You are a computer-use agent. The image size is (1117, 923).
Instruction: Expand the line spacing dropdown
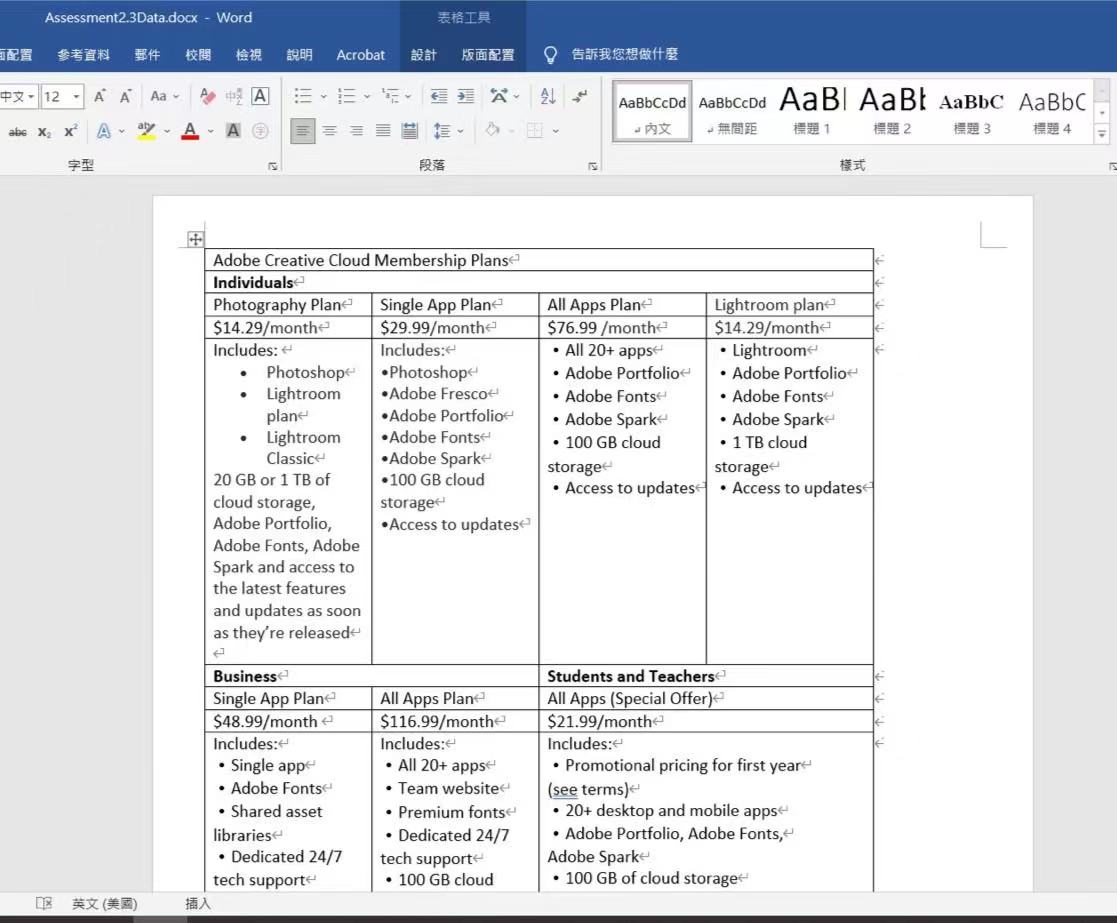click(x=460, y=131)
